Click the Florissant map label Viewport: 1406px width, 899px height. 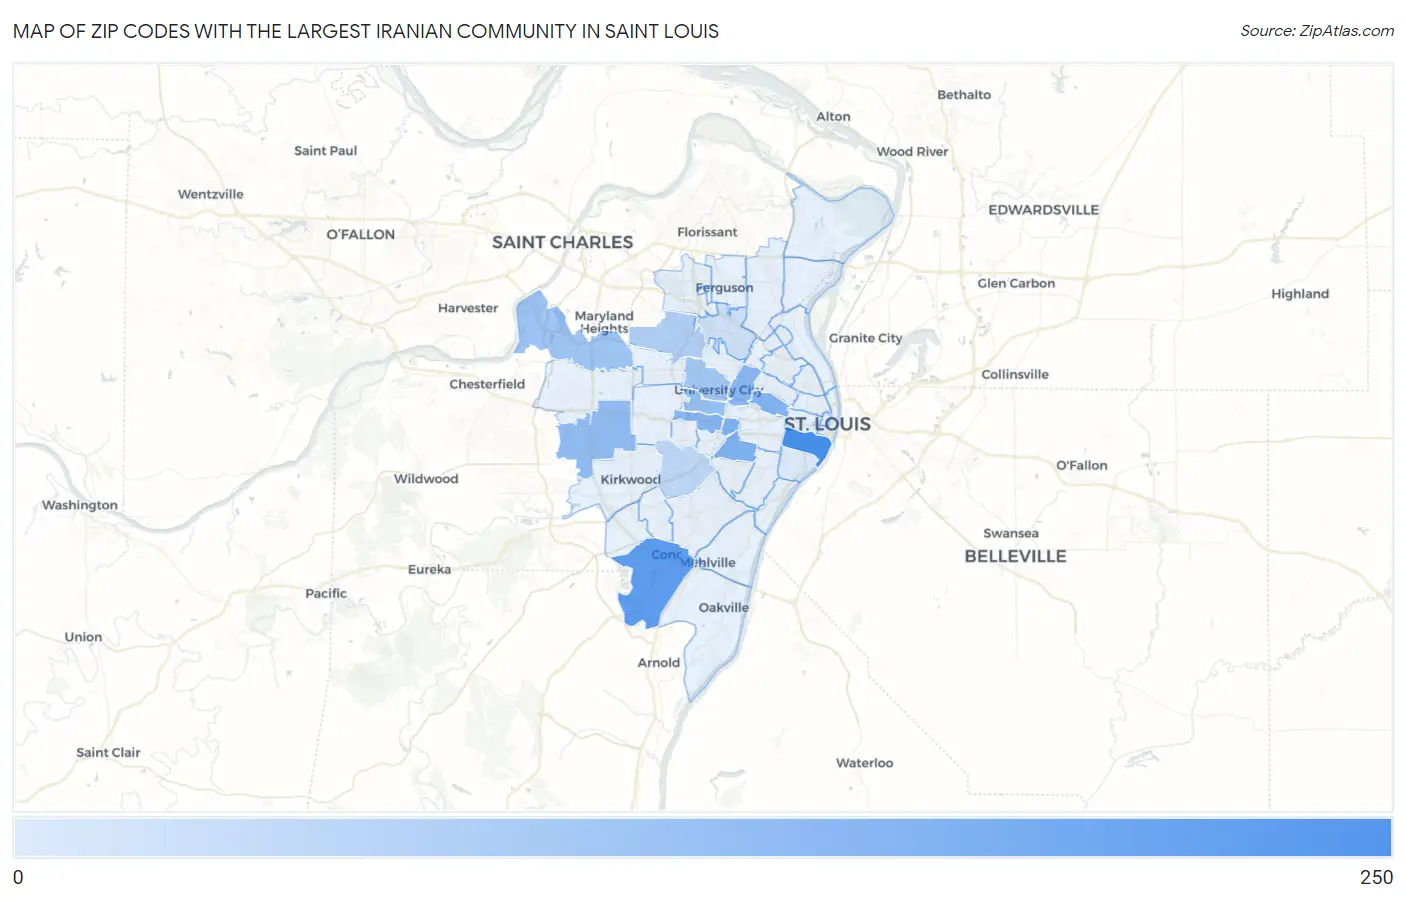point(707,232)
